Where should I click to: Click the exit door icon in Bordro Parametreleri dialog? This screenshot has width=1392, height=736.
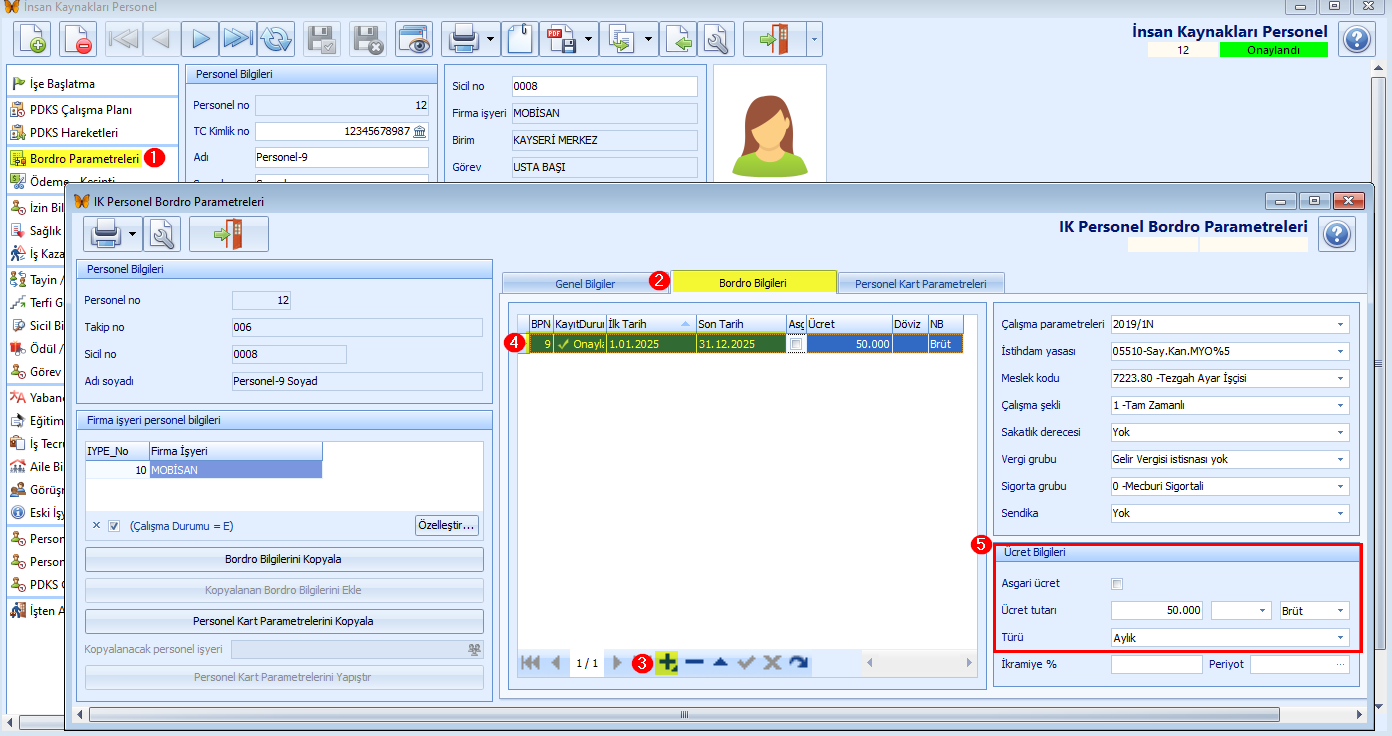(228, 234)
